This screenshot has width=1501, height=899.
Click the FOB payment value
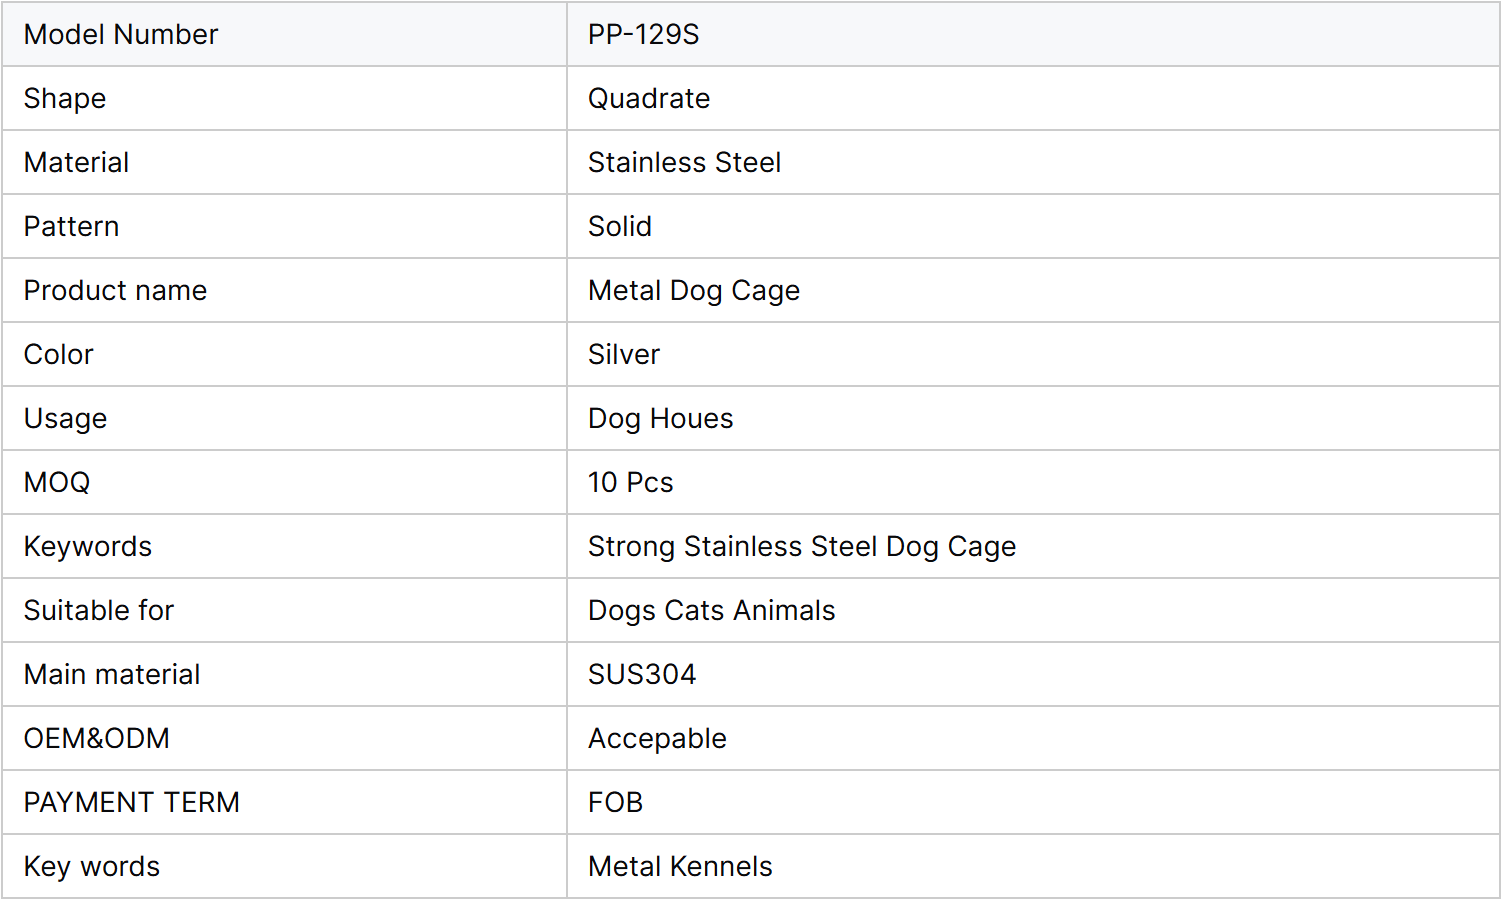[x=615, y=802]
